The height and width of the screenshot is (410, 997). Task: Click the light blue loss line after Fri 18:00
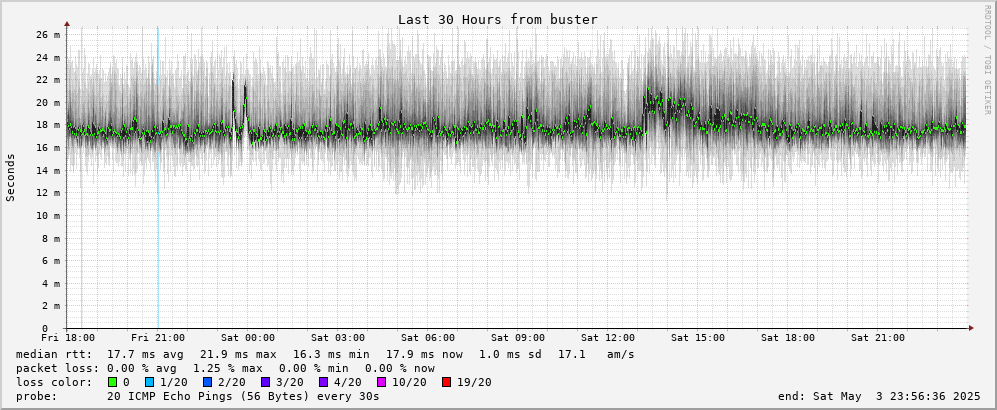click(x=81, y=178)
